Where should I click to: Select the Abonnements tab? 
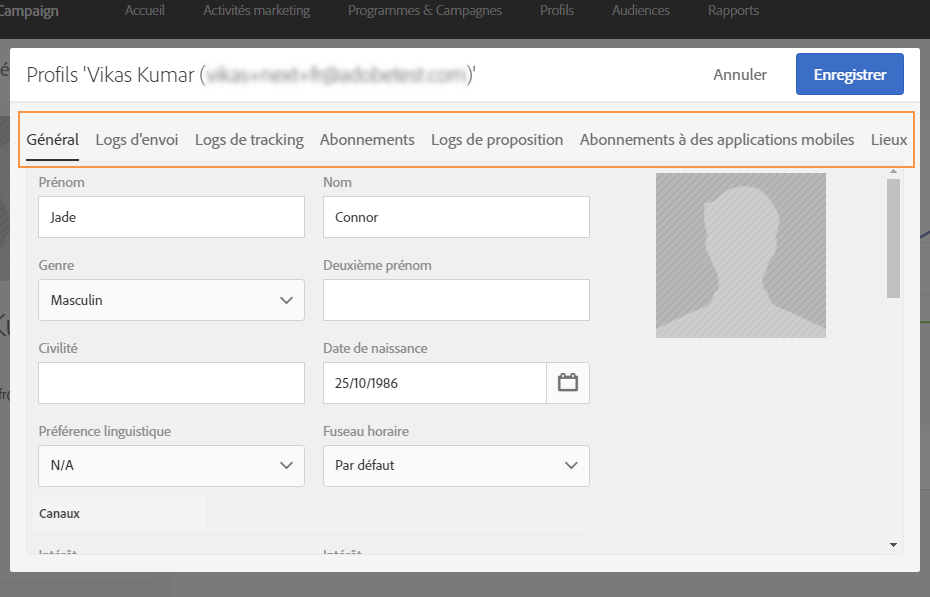click(x=367, y=140)
